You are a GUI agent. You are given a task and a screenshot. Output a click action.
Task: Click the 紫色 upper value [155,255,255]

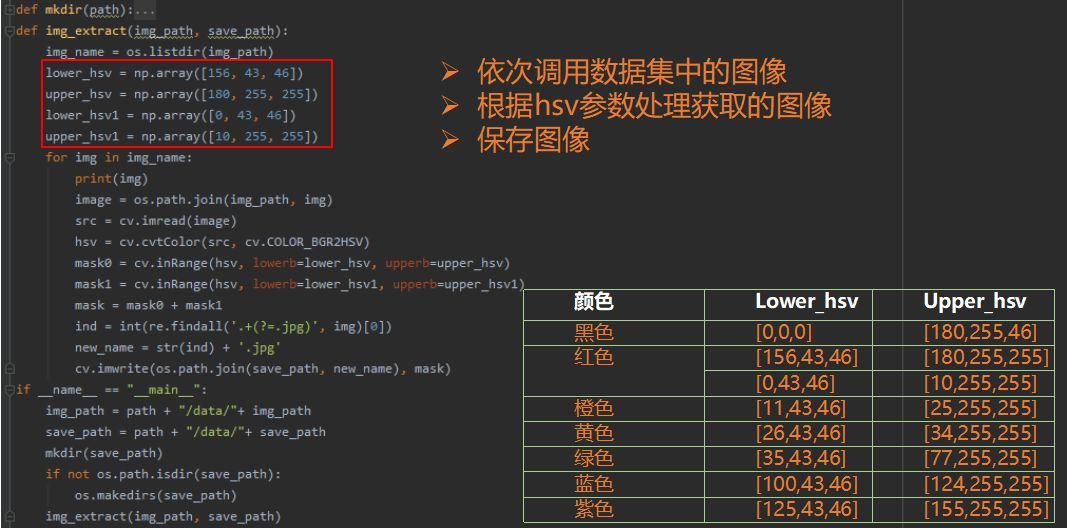pyautogui.click(x=985, y=509)
